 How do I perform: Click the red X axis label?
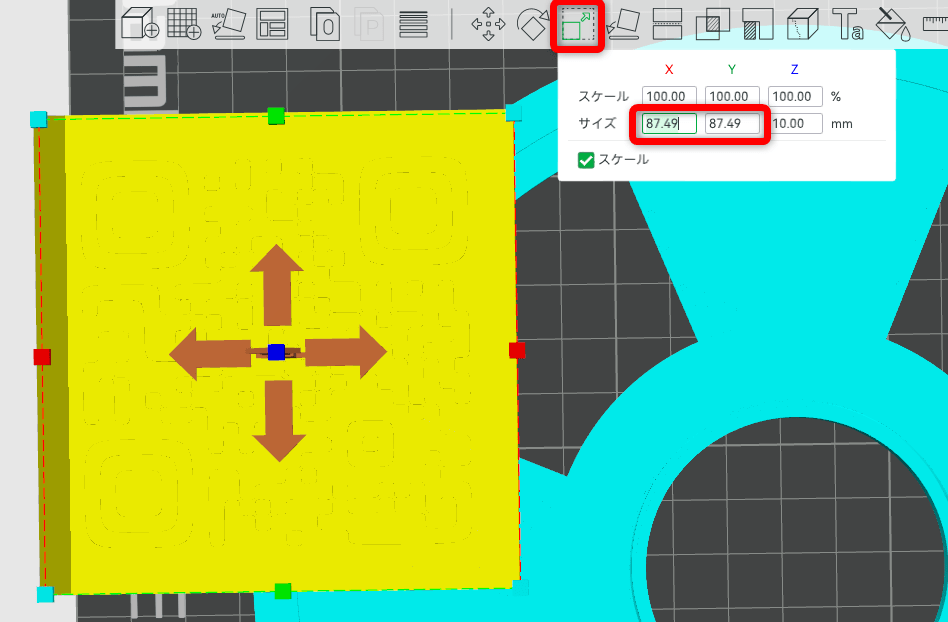click(x=669, y=70)
